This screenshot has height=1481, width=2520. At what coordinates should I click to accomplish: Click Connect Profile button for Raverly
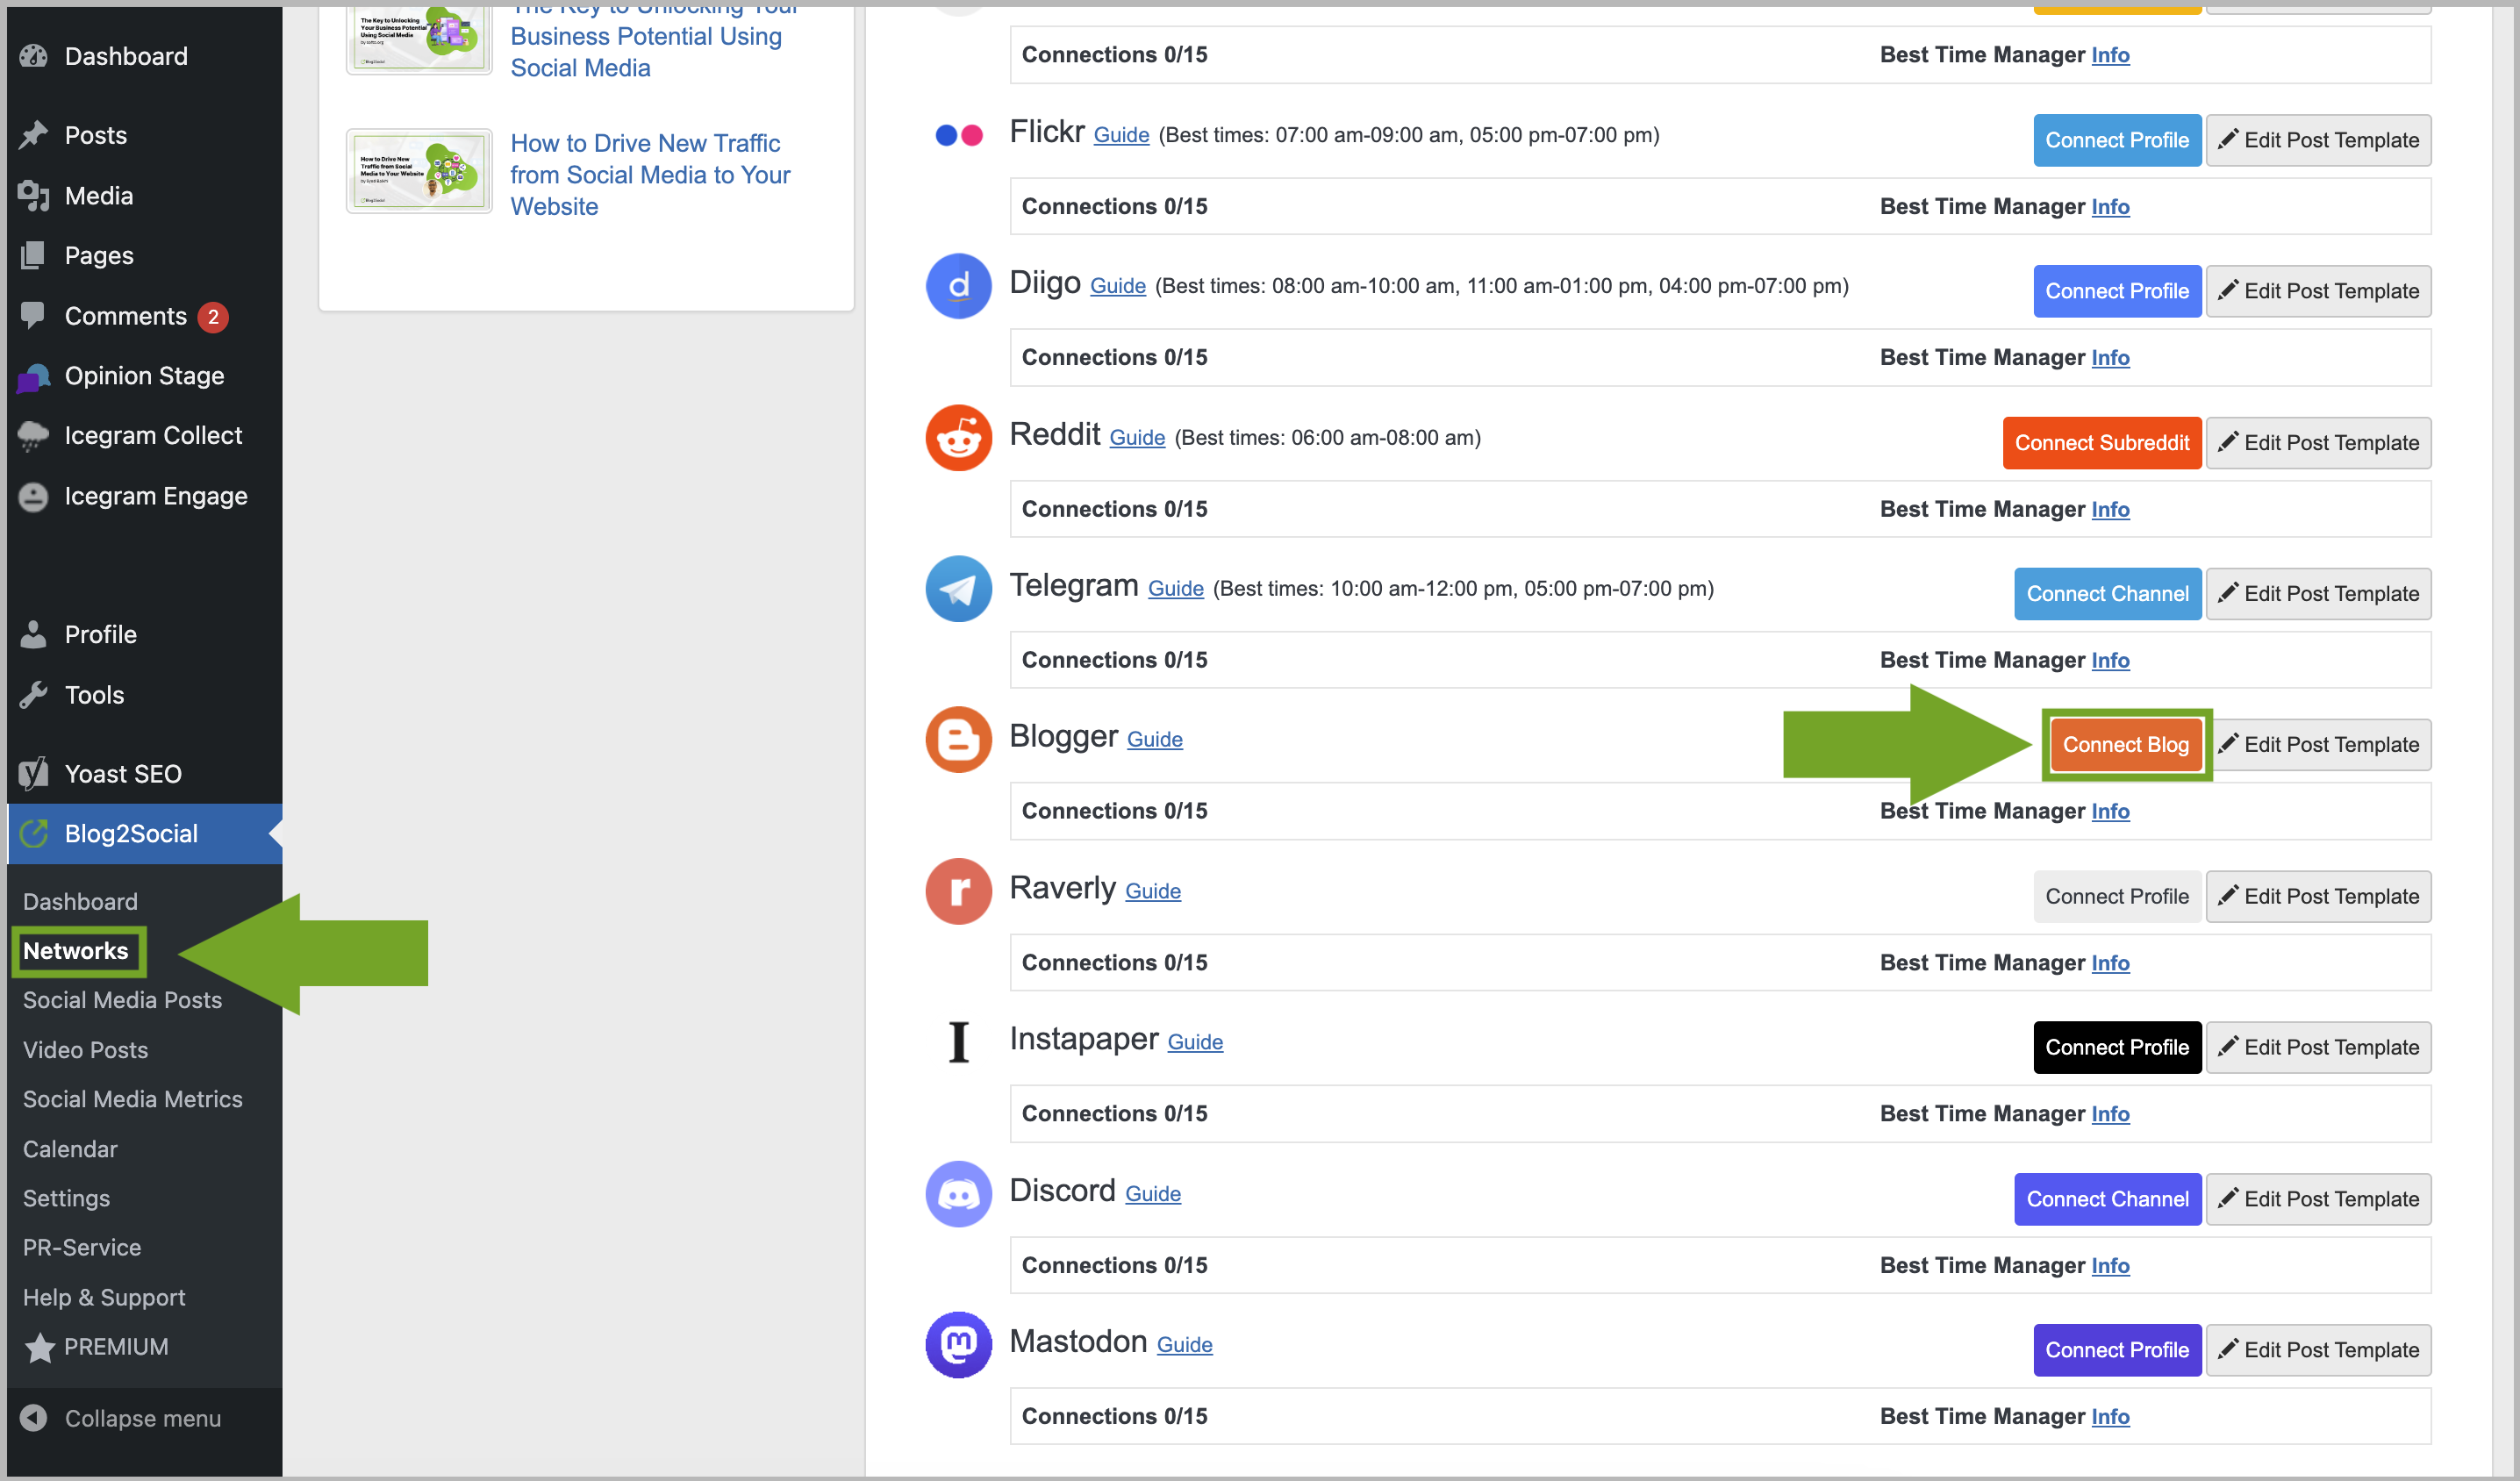(x=2117, y=896)
